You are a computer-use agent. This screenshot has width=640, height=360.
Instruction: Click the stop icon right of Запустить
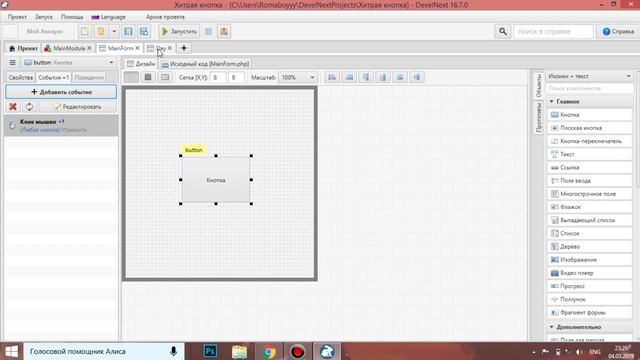pos(208,31)
